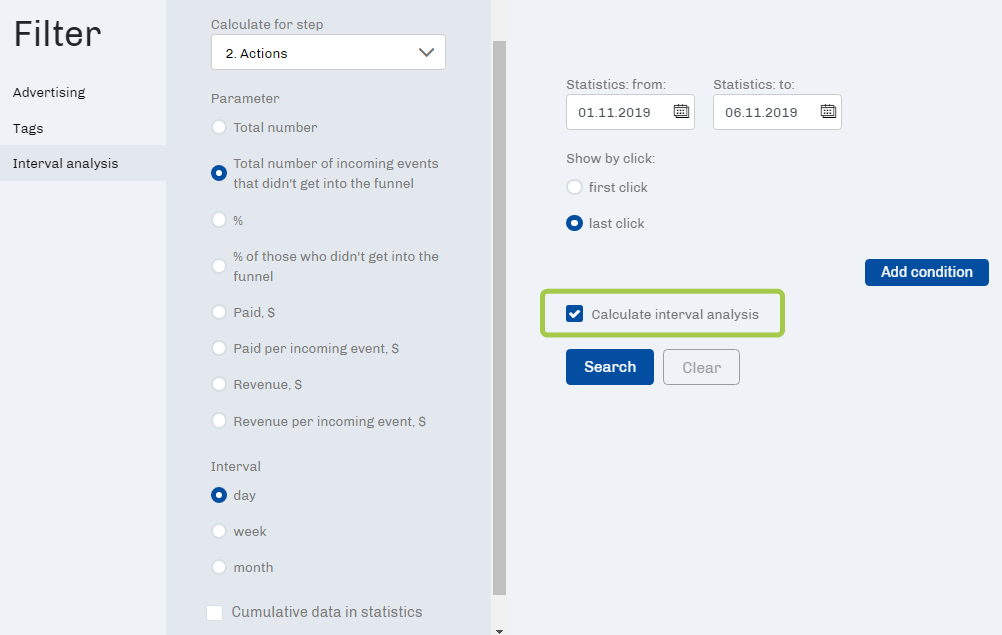Viewport: 1002px width, 635px height.
Task: Select the Total number parameter
Action: 219,127
